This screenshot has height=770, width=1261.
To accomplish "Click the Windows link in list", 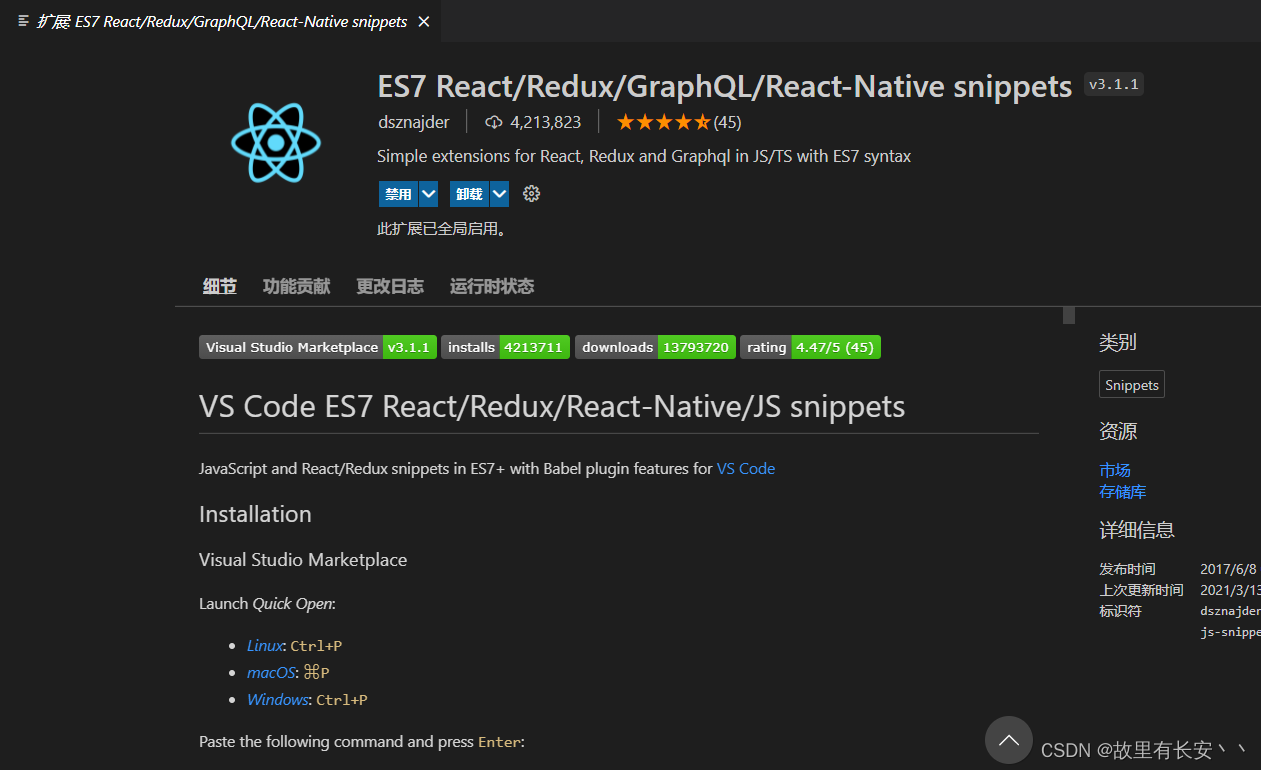I will click(278, 700).
